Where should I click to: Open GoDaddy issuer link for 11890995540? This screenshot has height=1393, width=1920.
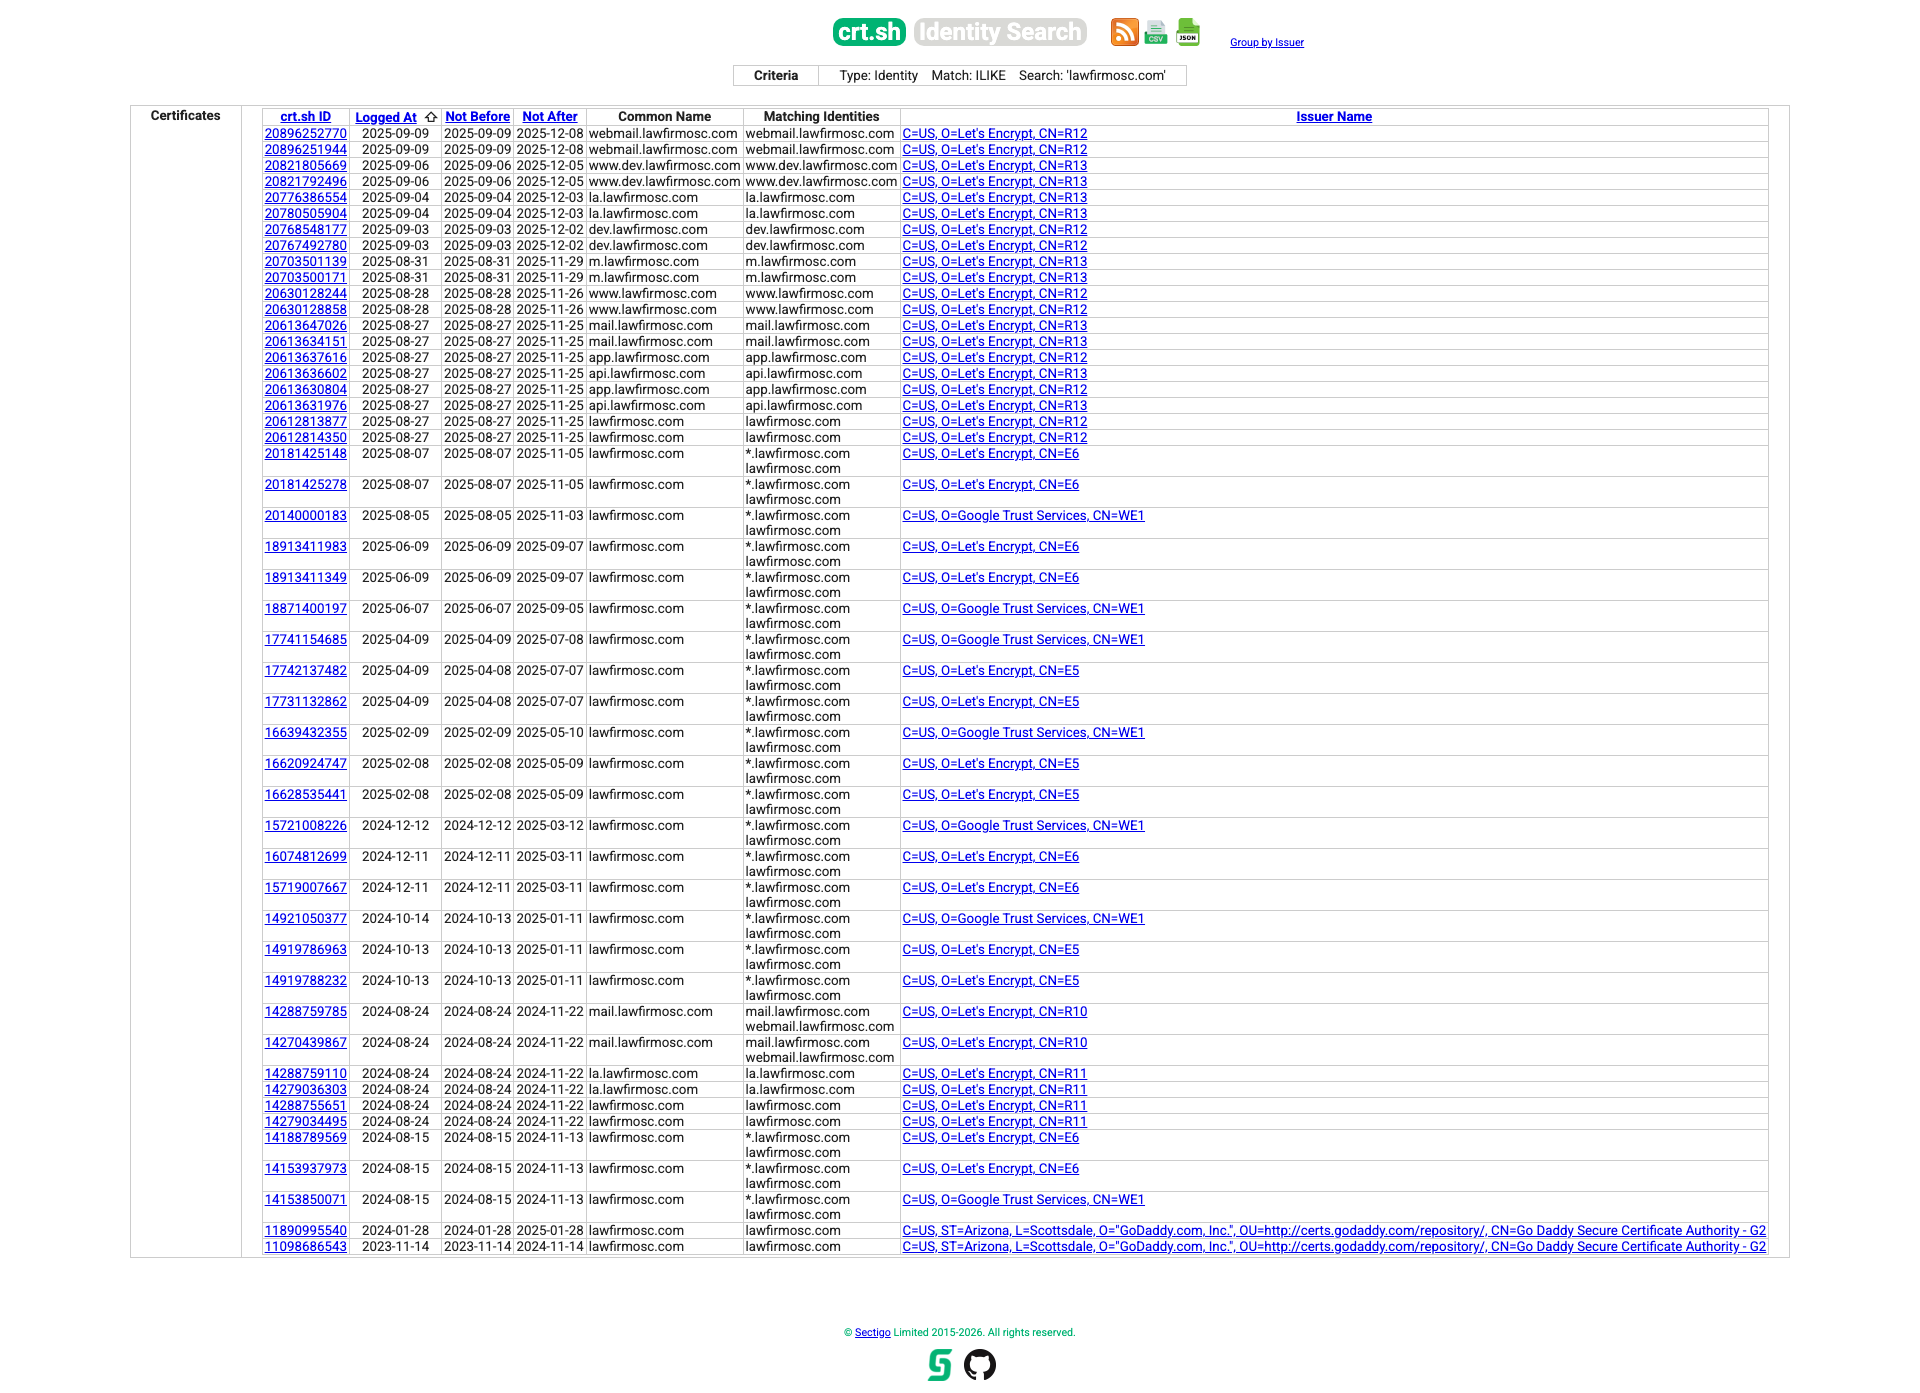1334,1230
